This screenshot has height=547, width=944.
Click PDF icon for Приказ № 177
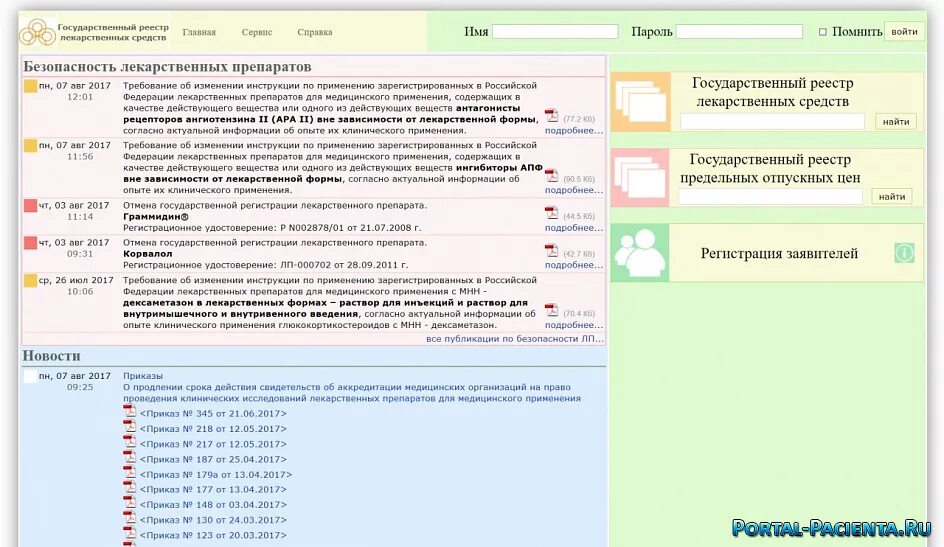click(x=129, y=487)
